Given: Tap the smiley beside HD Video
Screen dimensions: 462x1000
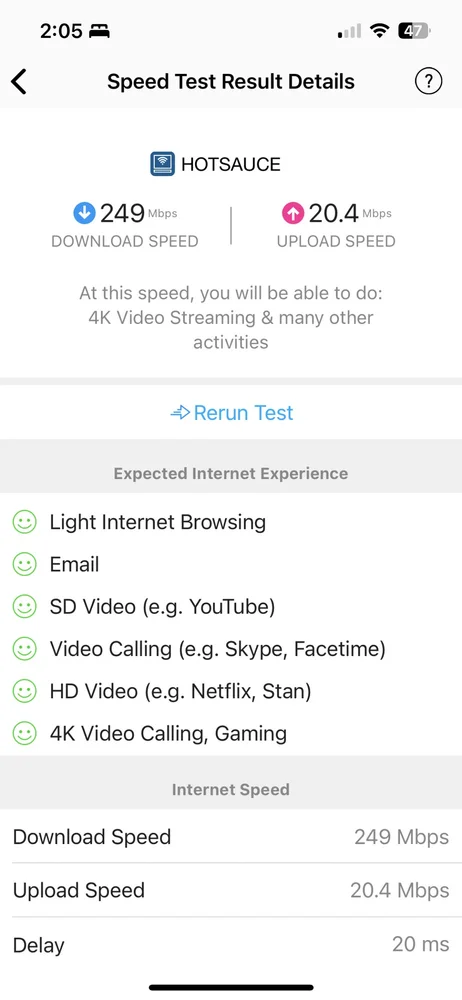Looking at the screenshot, I should click(x=24, y=691).
